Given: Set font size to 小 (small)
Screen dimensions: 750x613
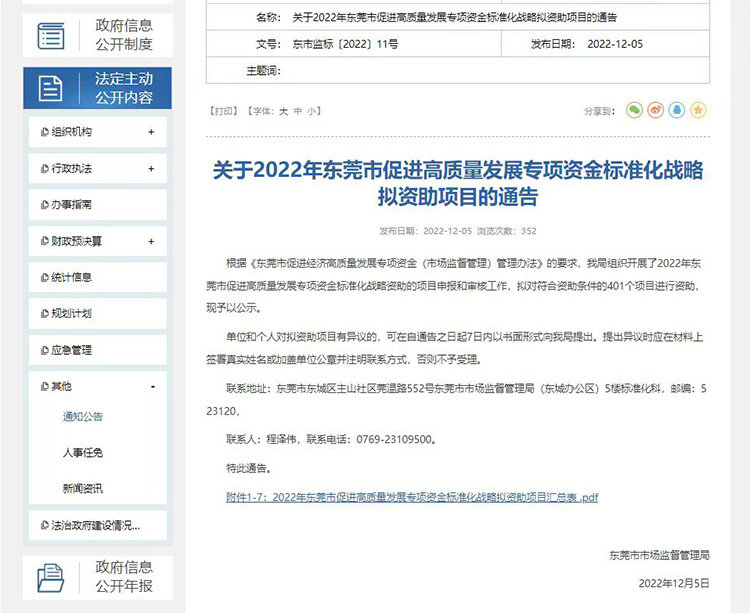Looking at the screenshot, I should 311,111.
